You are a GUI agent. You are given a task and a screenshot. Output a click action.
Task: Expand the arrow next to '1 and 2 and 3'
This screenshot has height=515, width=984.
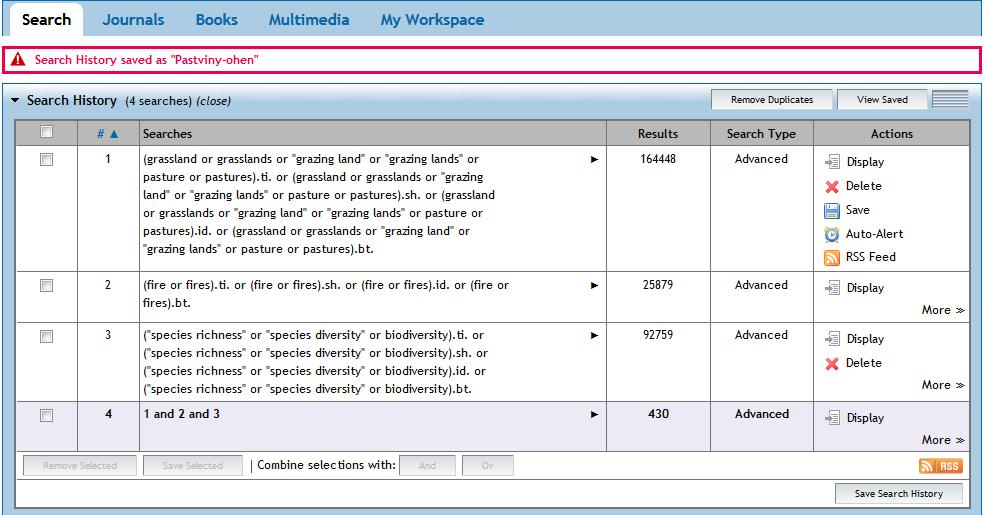click(x=594, y=415)
